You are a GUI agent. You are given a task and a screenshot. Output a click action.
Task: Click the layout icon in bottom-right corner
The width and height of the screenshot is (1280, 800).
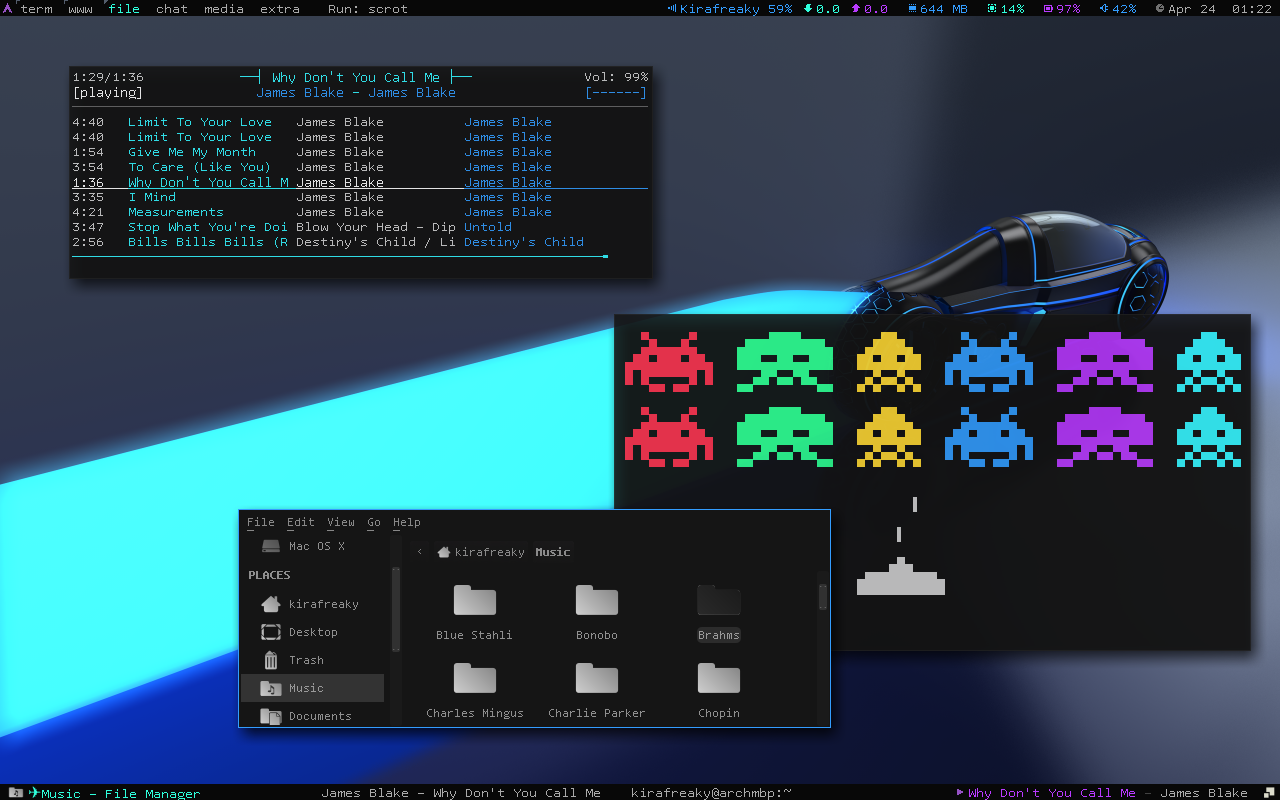(x=1270, y=793)
